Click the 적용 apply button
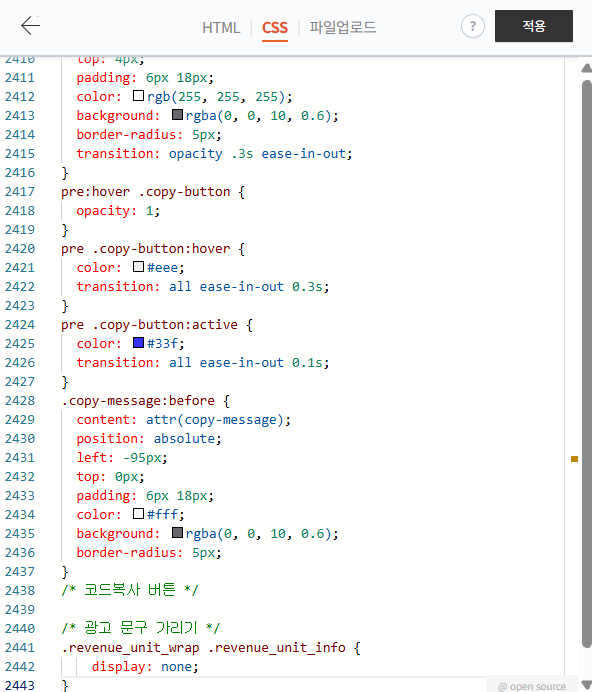This screenshot has width=592, height=692. click(534, 26)
